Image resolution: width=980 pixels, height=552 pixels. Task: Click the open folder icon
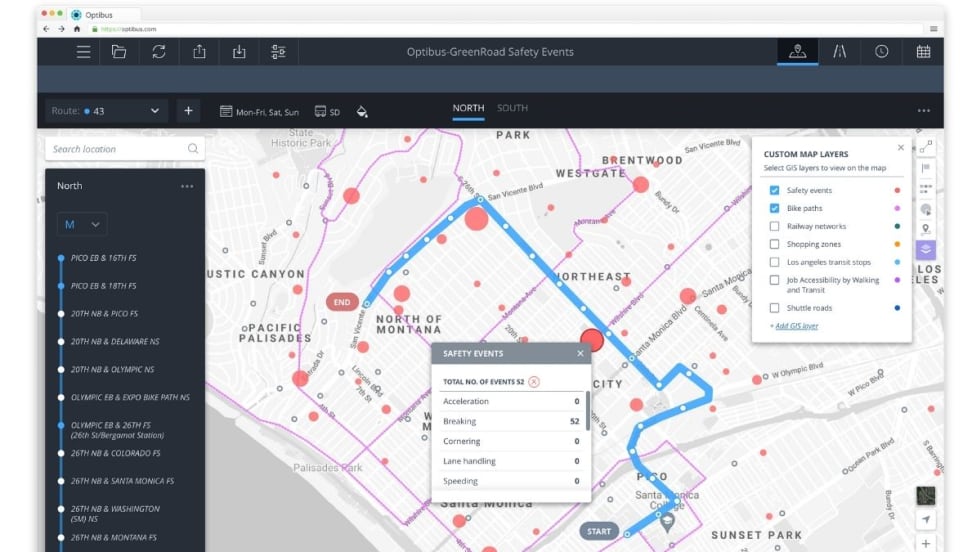pyautogui.click(x=119, y=52)
